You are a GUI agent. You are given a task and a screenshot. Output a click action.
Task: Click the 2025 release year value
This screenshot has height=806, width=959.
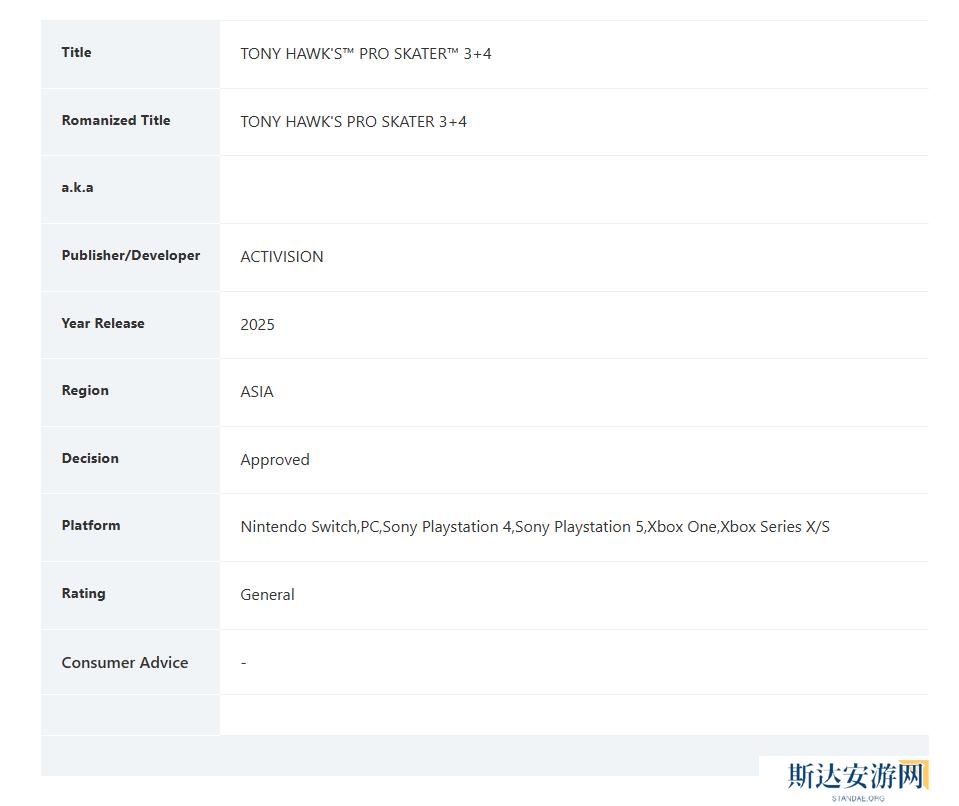pyautogui.click(x=257, y=325)
